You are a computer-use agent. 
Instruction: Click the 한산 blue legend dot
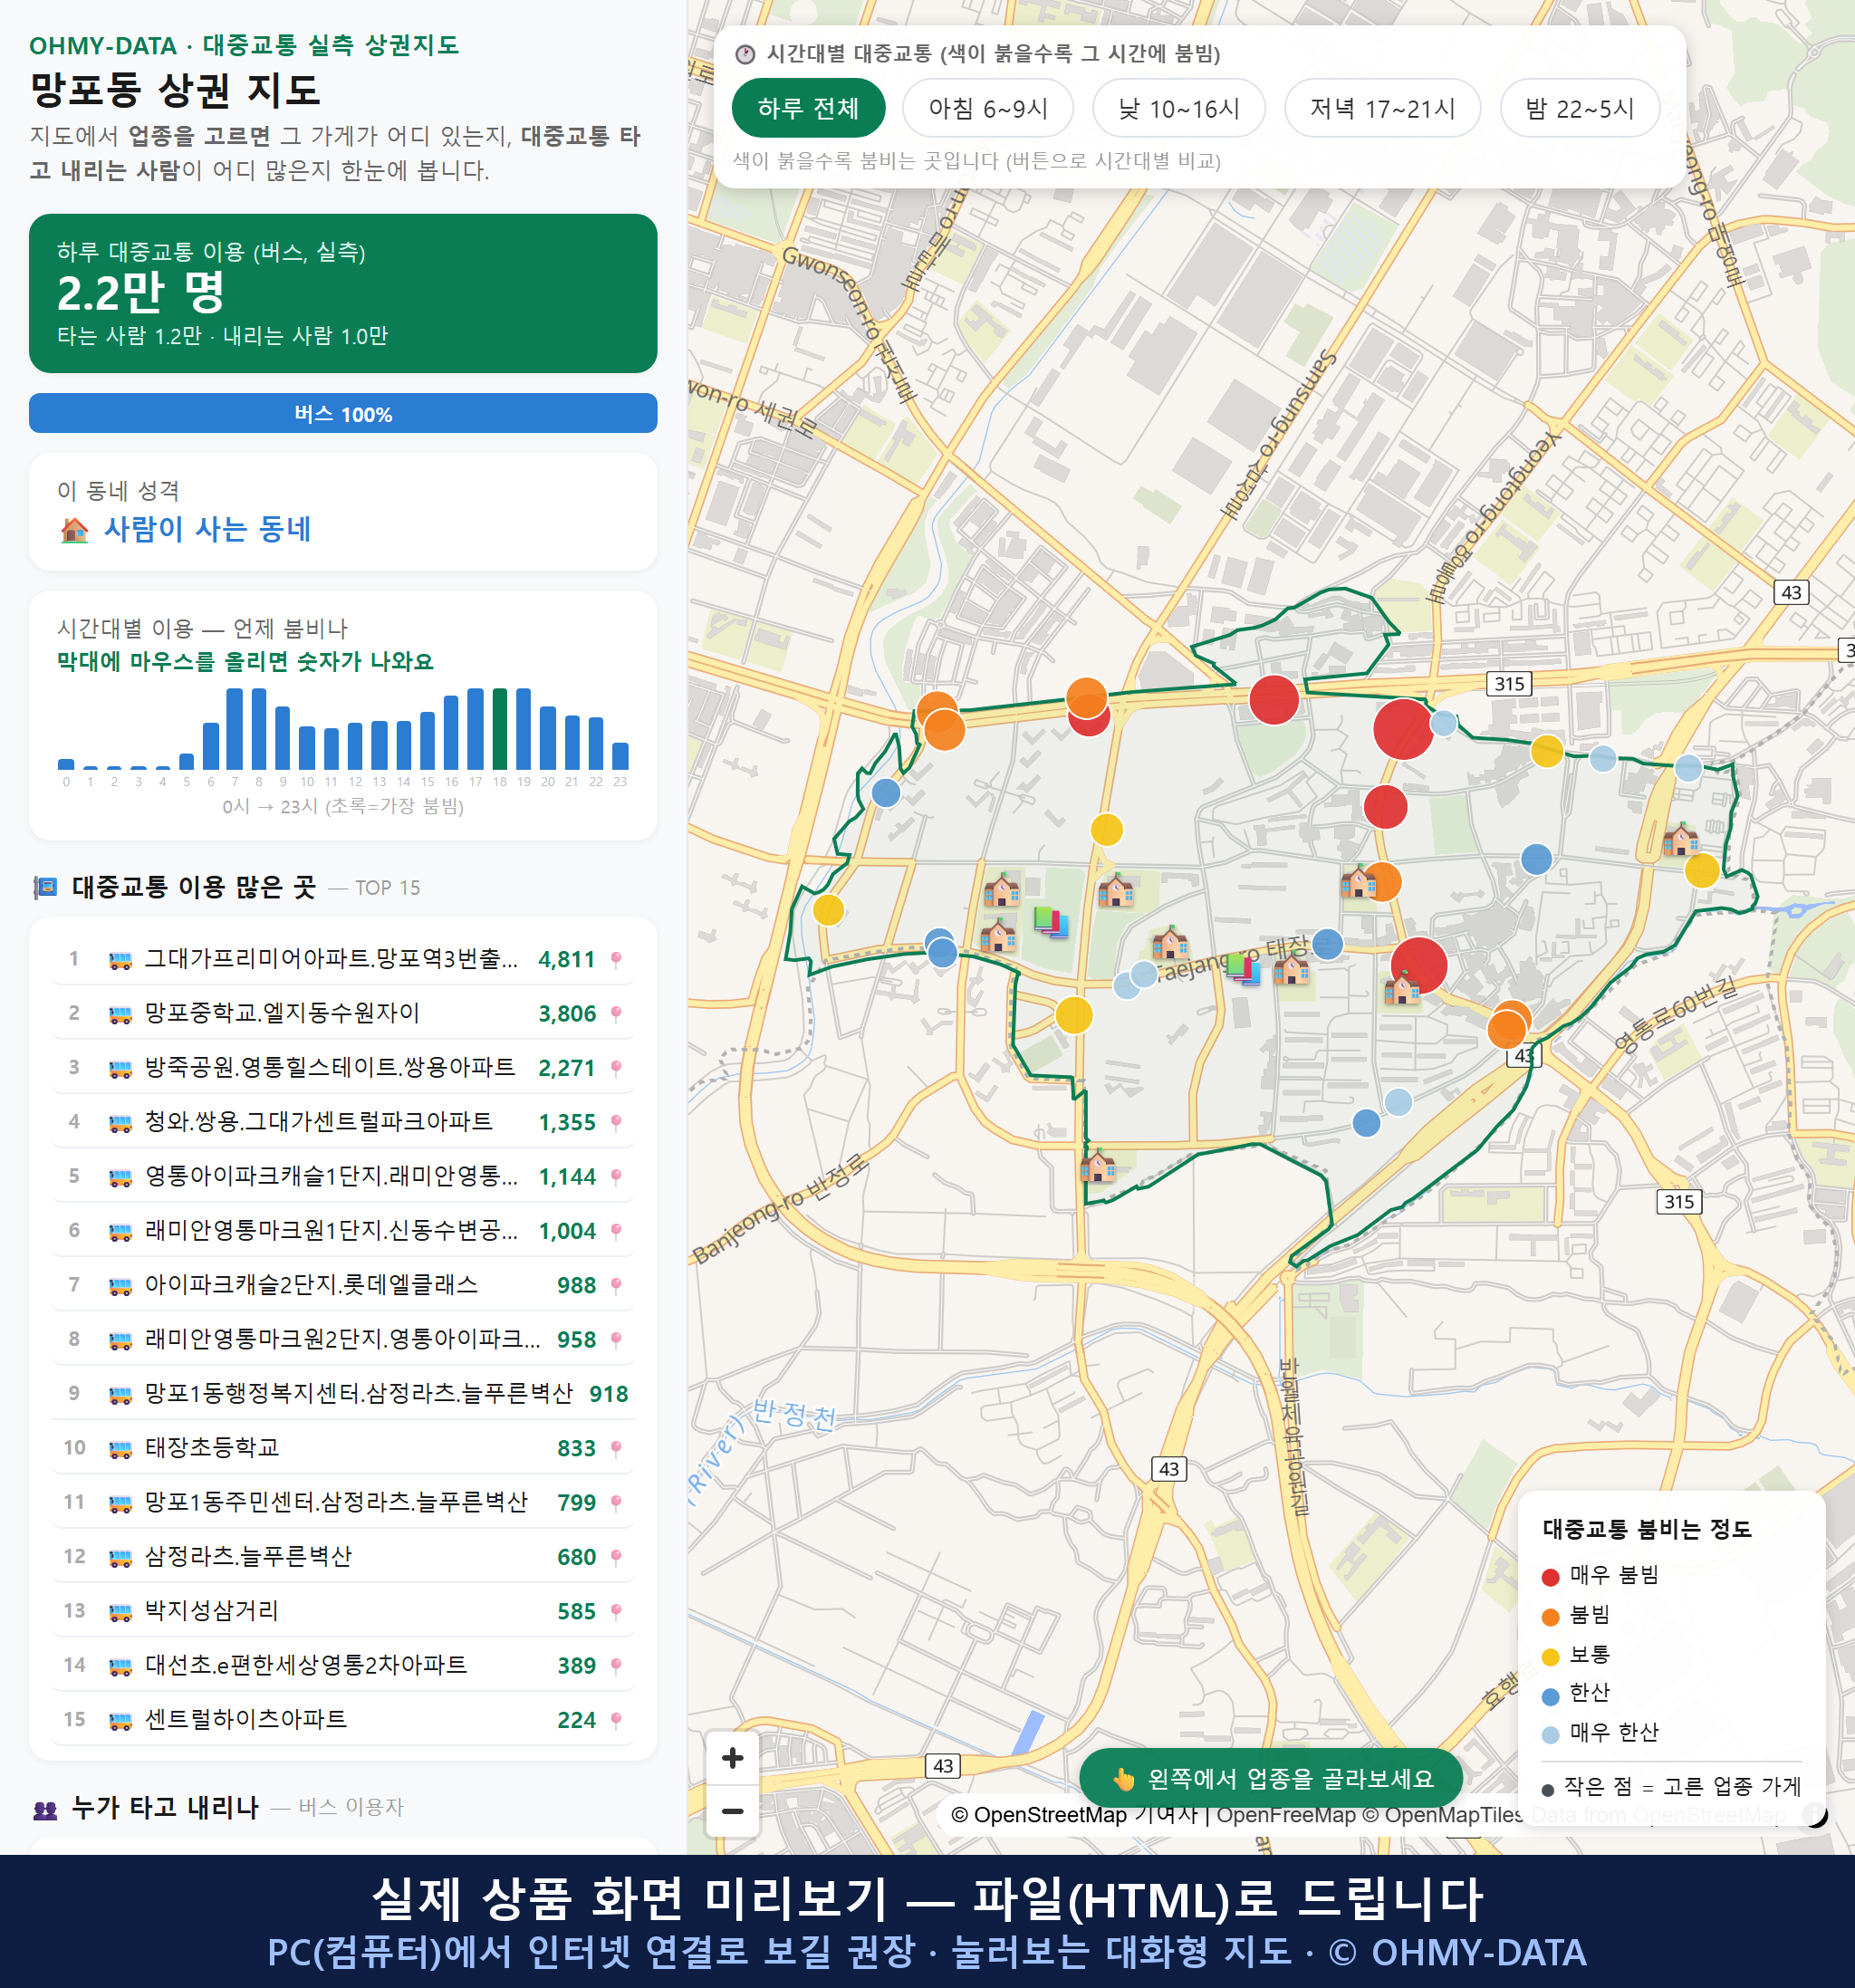click(1550, 1696)
